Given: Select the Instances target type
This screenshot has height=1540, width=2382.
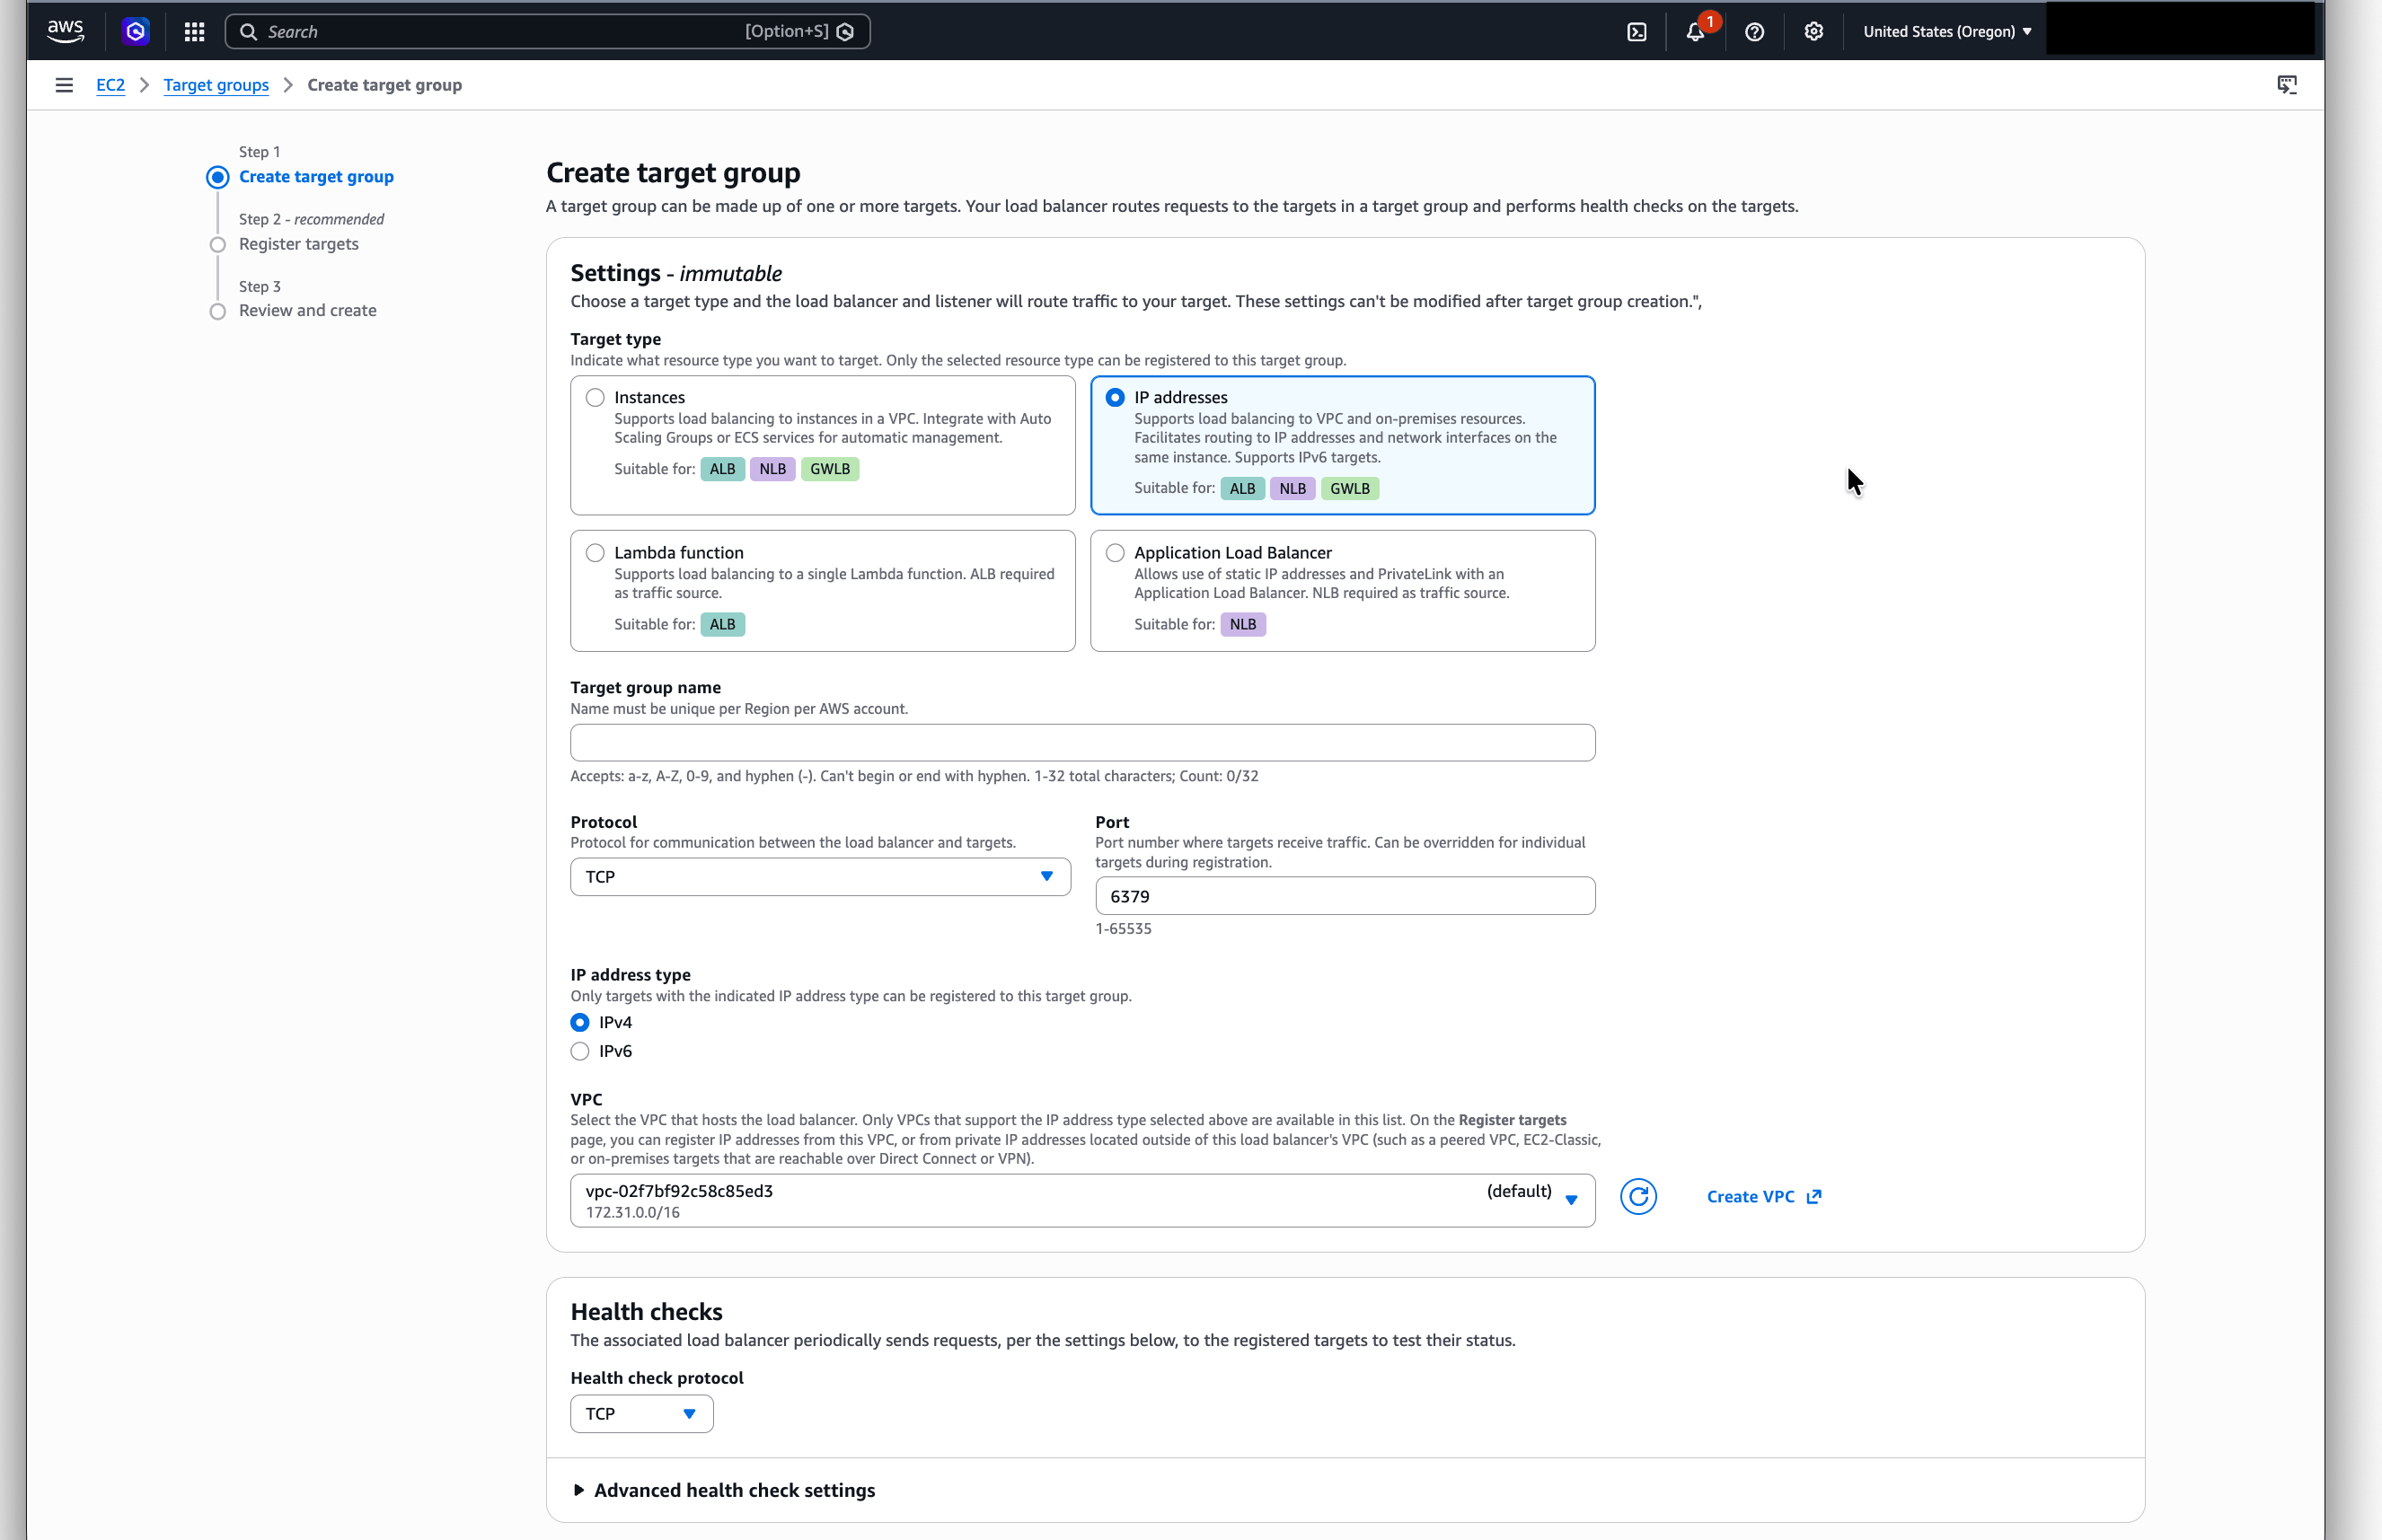Looking at the screenshot, I should [x=595, y=398].
